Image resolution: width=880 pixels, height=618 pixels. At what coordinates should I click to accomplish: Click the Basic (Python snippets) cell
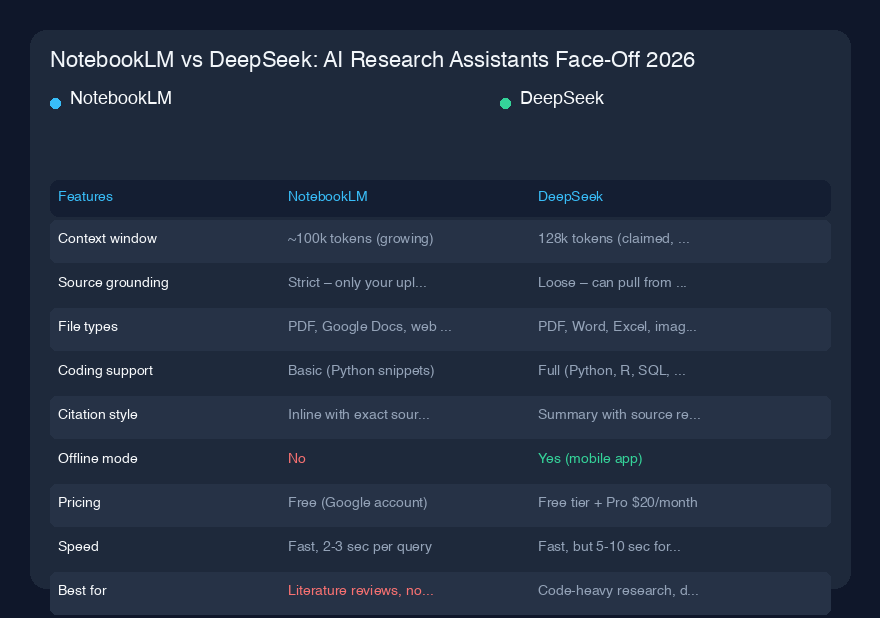361,370
